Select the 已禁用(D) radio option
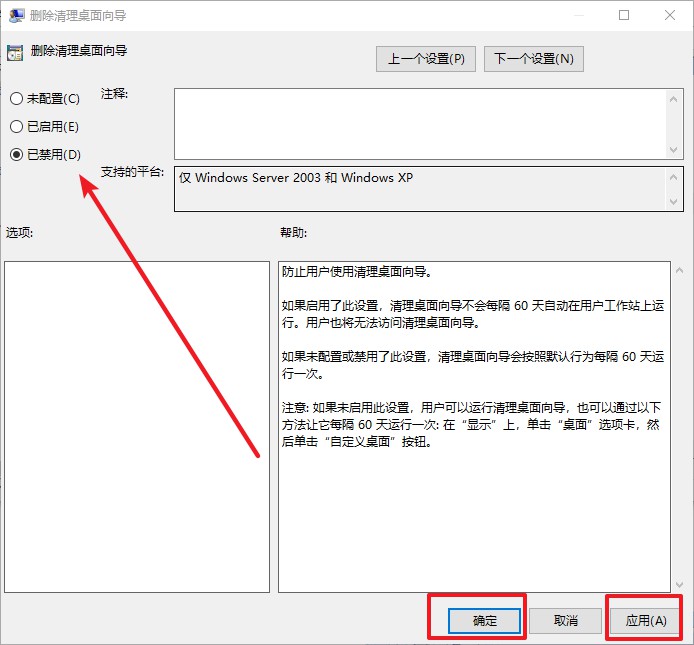The height and width of the screenshot is (645, 694). tap(45, 154)
